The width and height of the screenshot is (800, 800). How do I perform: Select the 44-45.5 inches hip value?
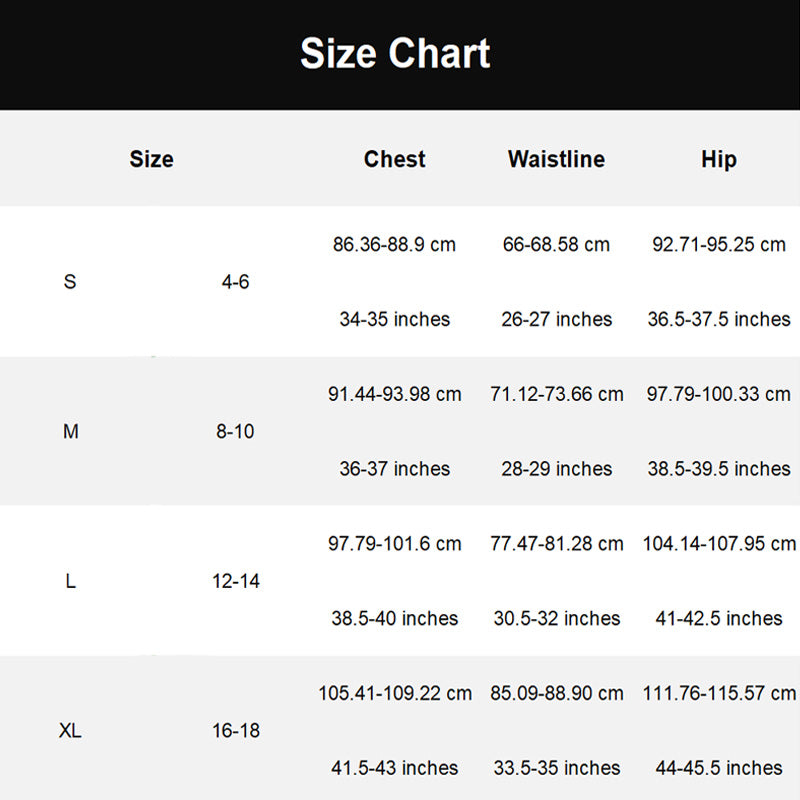tap(718, 768)
